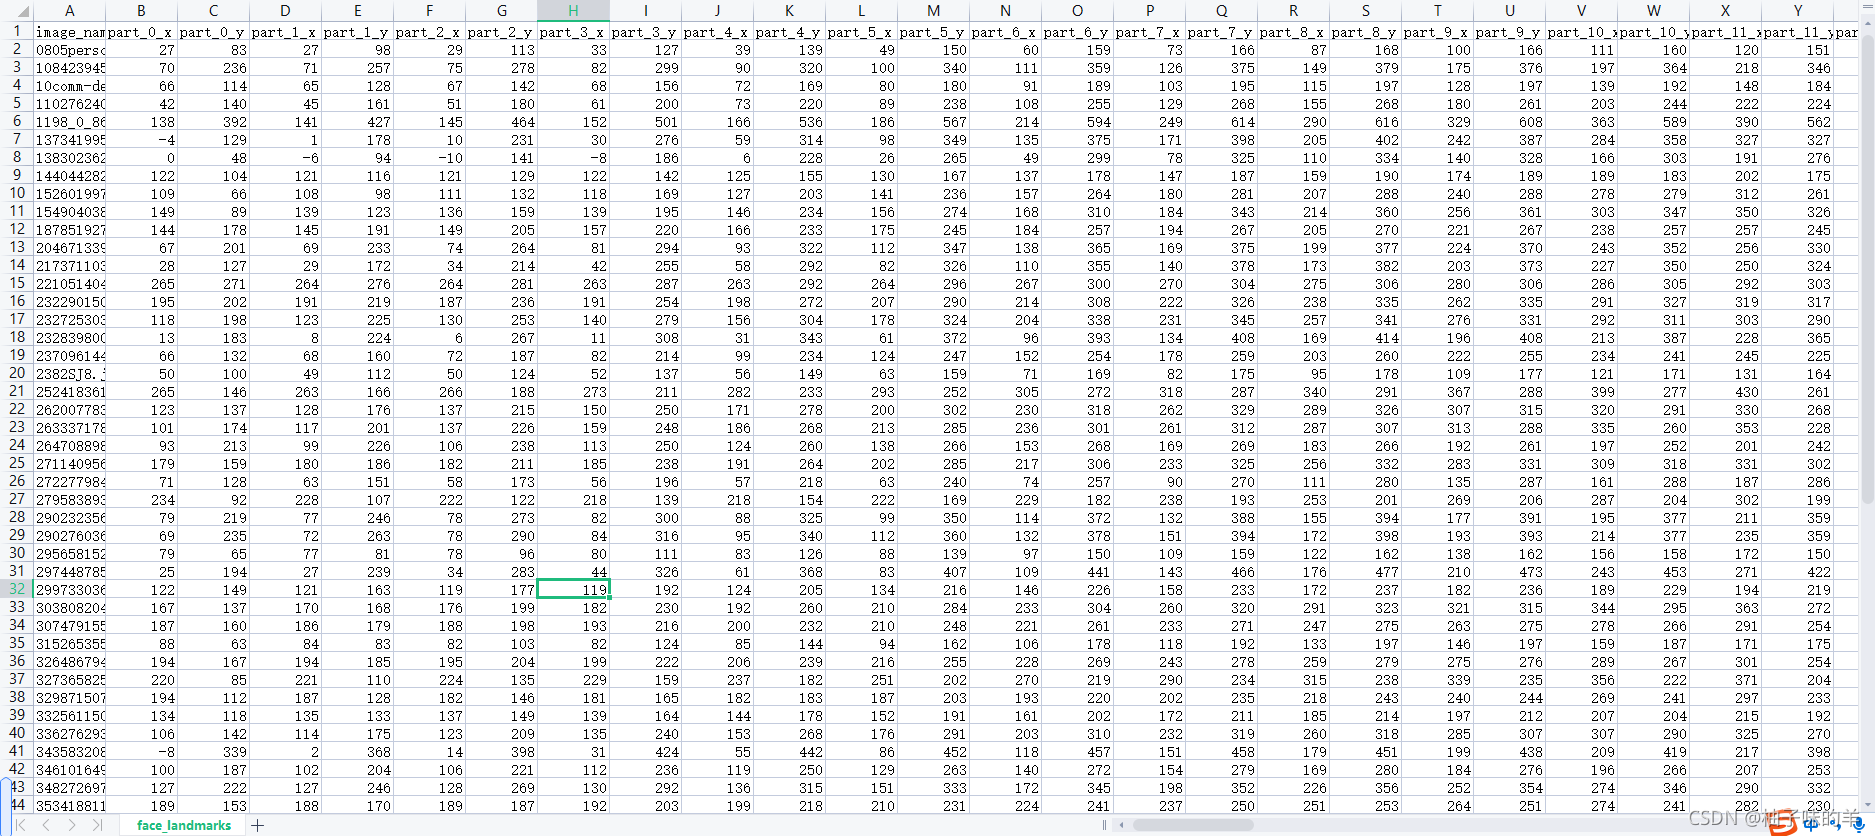This screenshot has width=1875, height=836.
Task: Click cell starting with 2382SJ8
Action: [x=69, y=374]
